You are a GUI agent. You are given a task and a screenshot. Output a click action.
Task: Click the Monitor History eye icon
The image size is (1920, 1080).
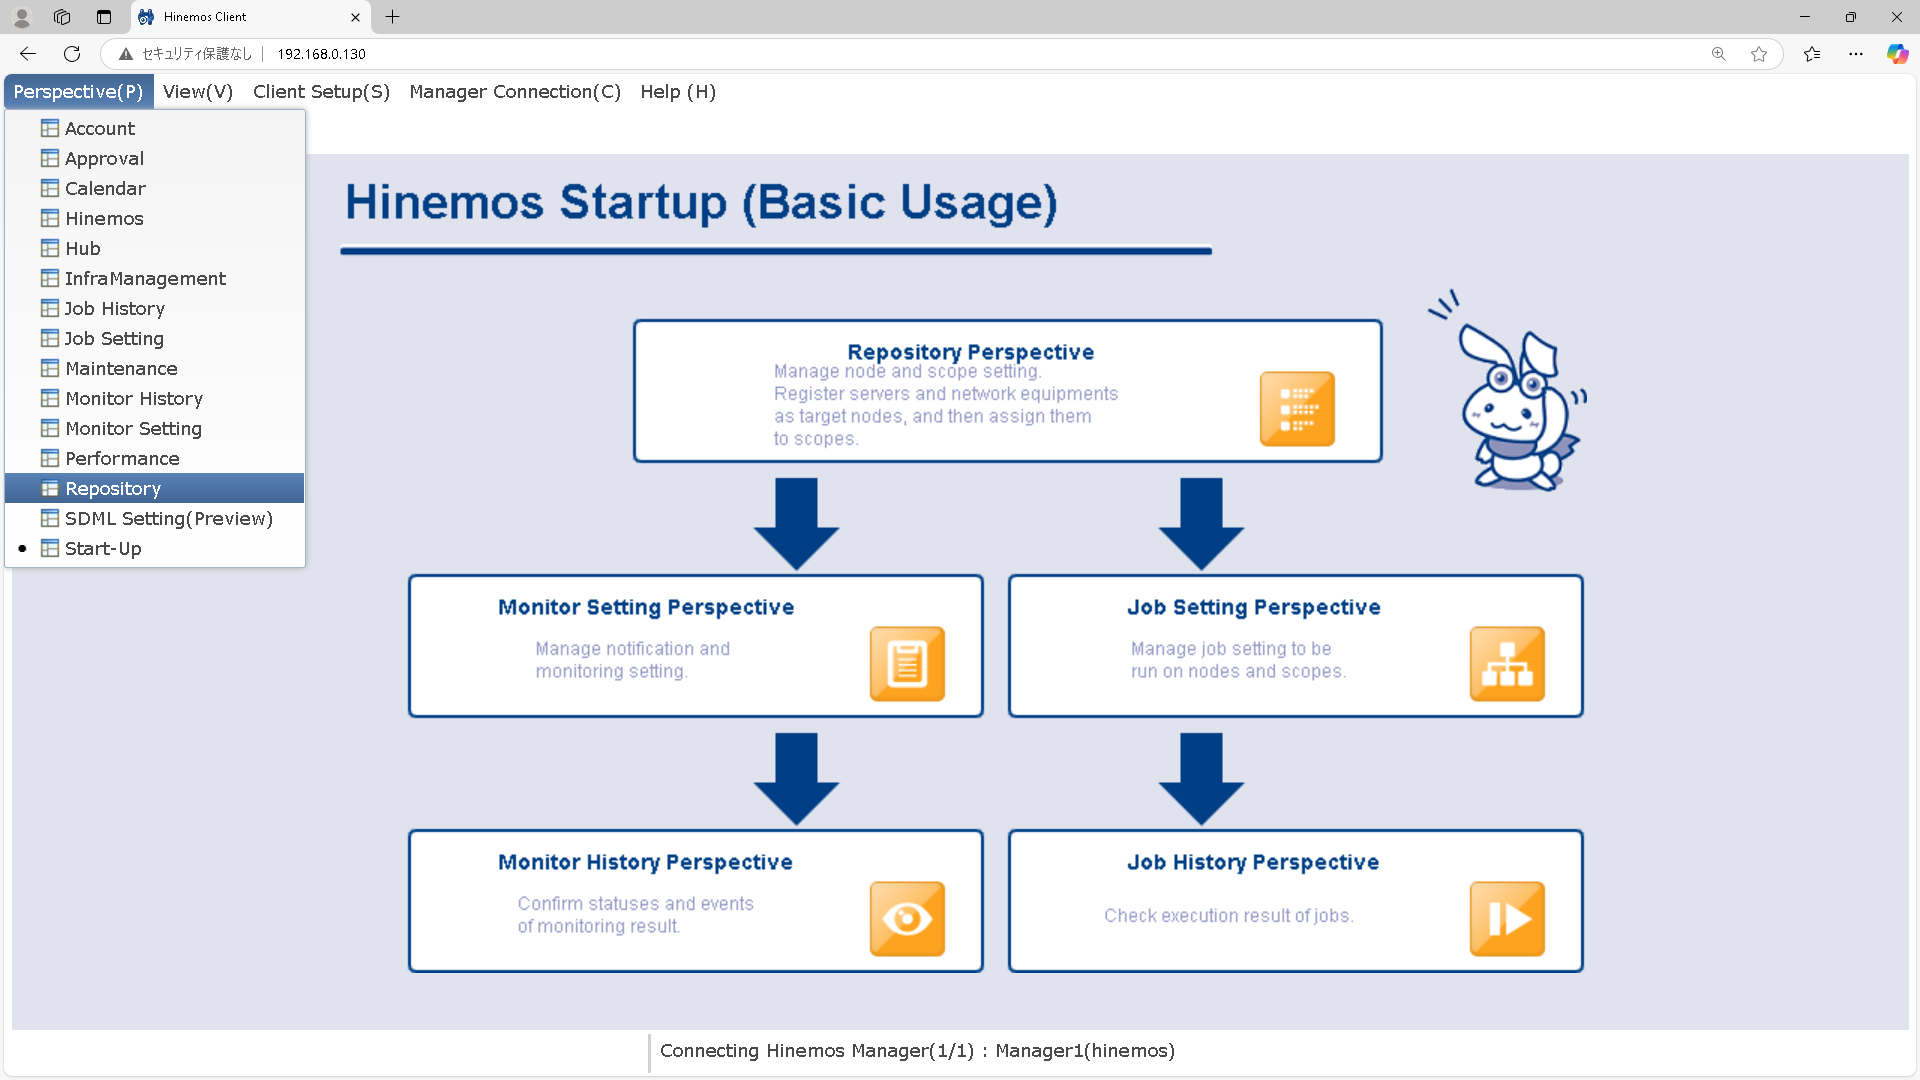[x=907, y=919]
